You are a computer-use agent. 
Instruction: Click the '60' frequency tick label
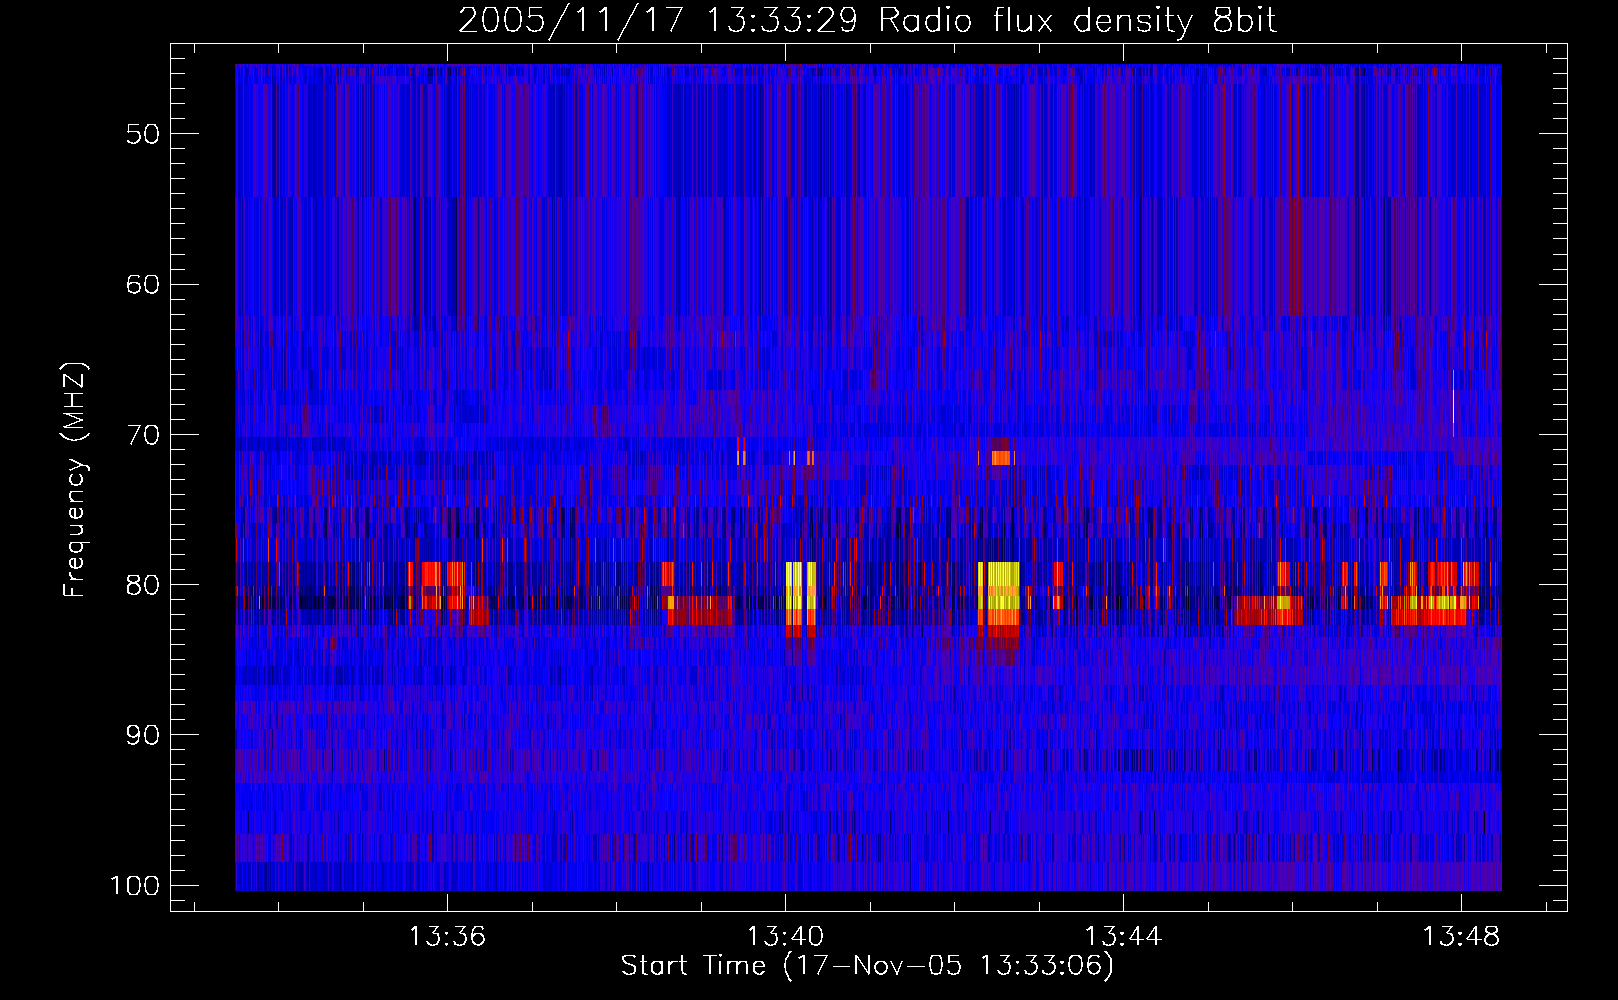point(143,284)
